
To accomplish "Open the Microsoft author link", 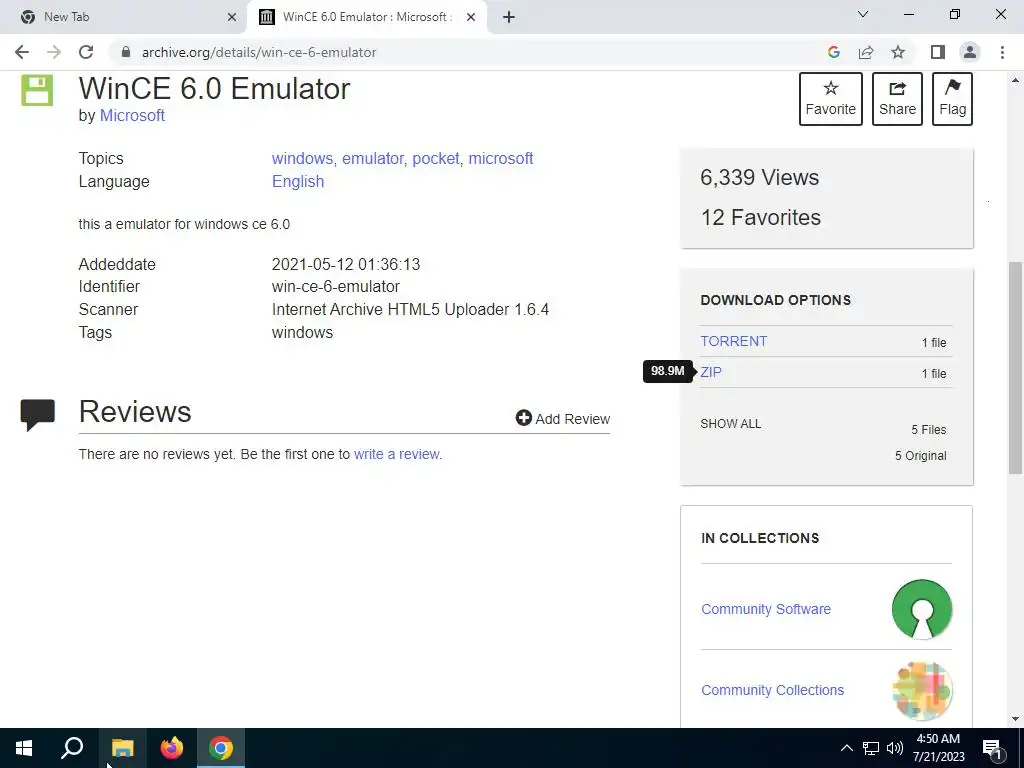I will 132,116.
